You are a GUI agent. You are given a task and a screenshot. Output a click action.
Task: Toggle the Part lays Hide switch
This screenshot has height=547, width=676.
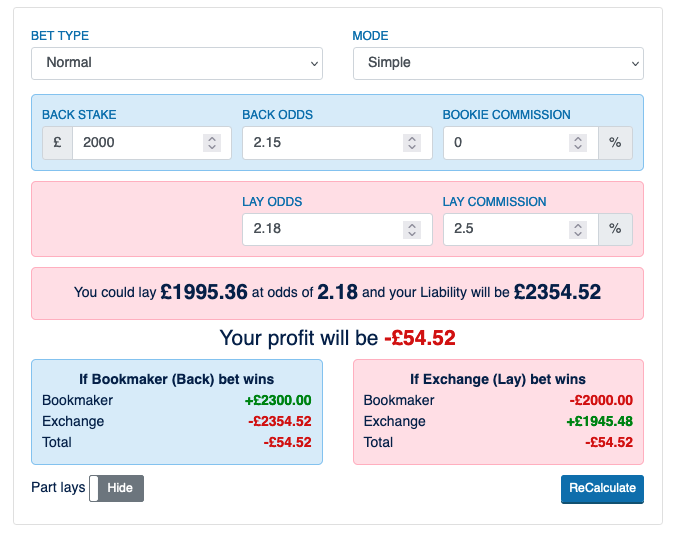coord(117,488)
